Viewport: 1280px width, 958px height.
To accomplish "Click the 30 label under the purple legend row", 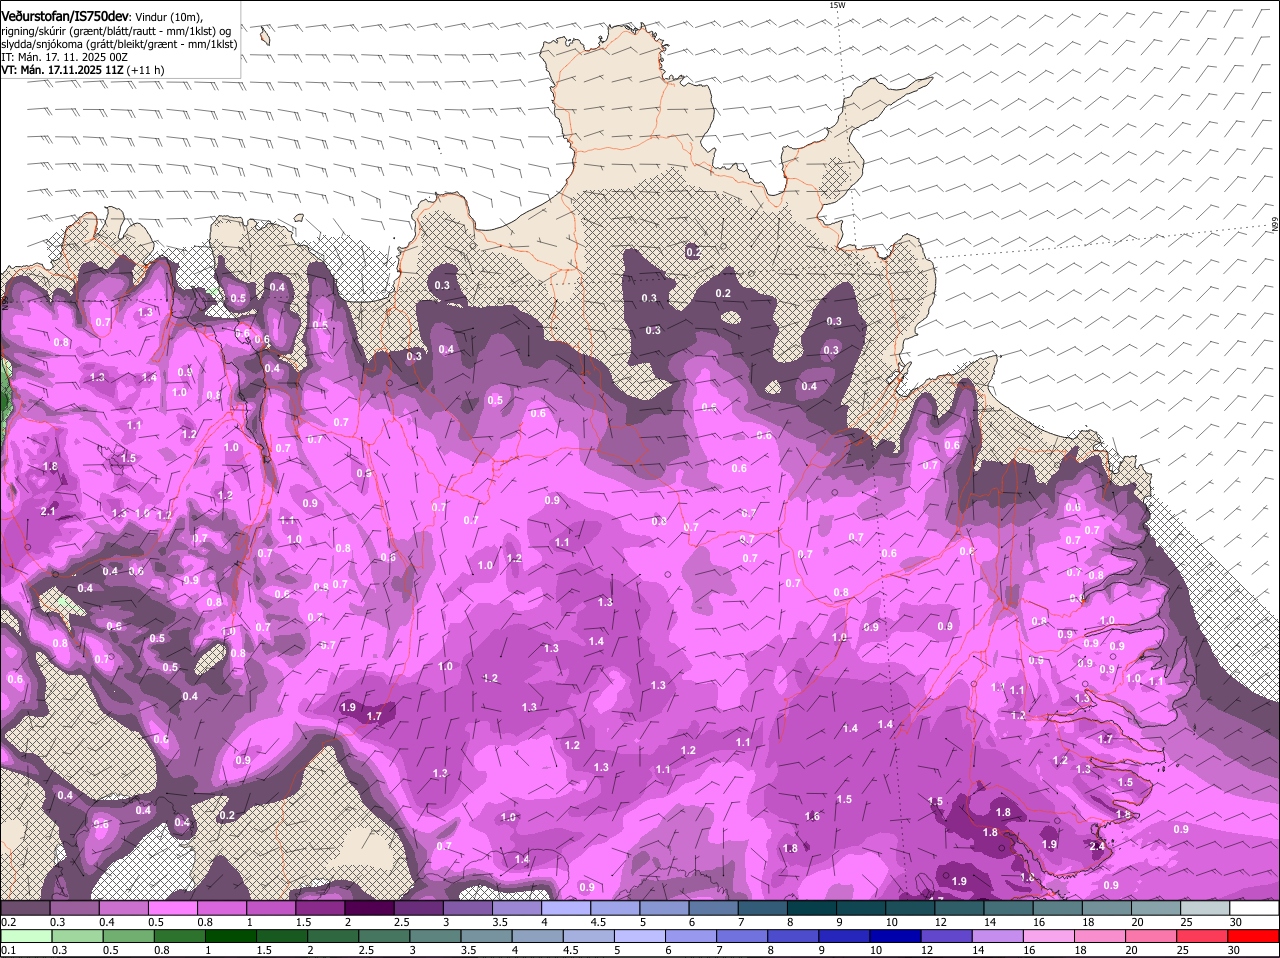I will tap(1236, 921).
